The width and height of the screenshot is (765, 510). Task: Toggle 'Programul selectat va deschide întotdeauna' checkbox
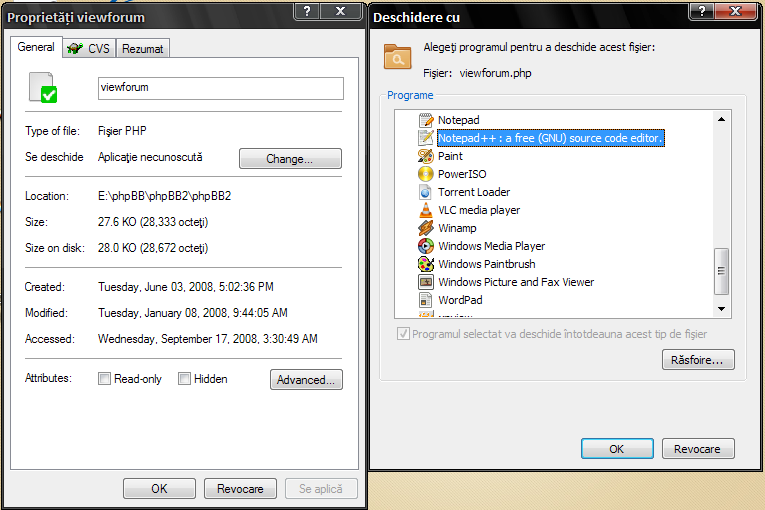pyautogui.click(x=404, y=334)
